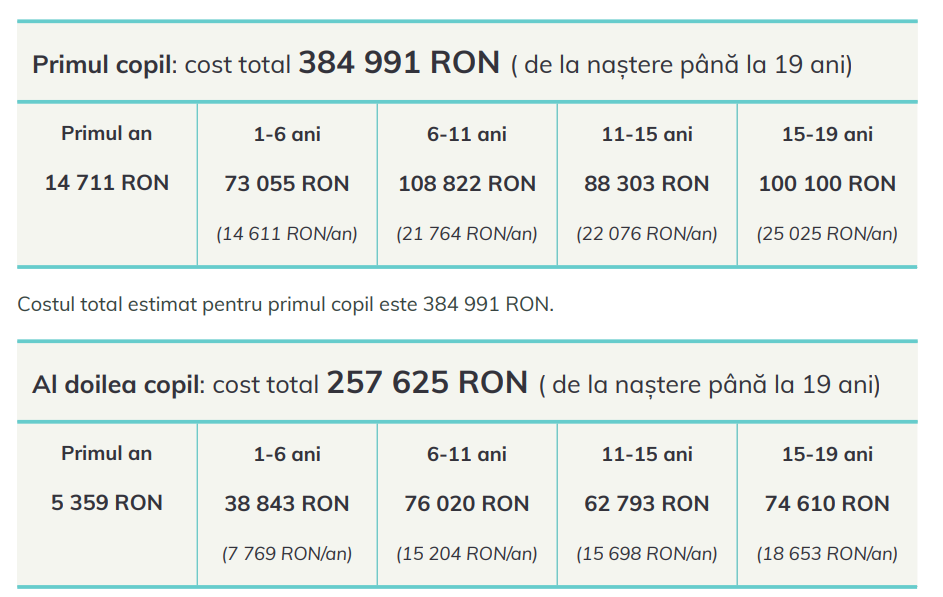Click the 5 359 RON first-year cost

(x=107, y=503)
